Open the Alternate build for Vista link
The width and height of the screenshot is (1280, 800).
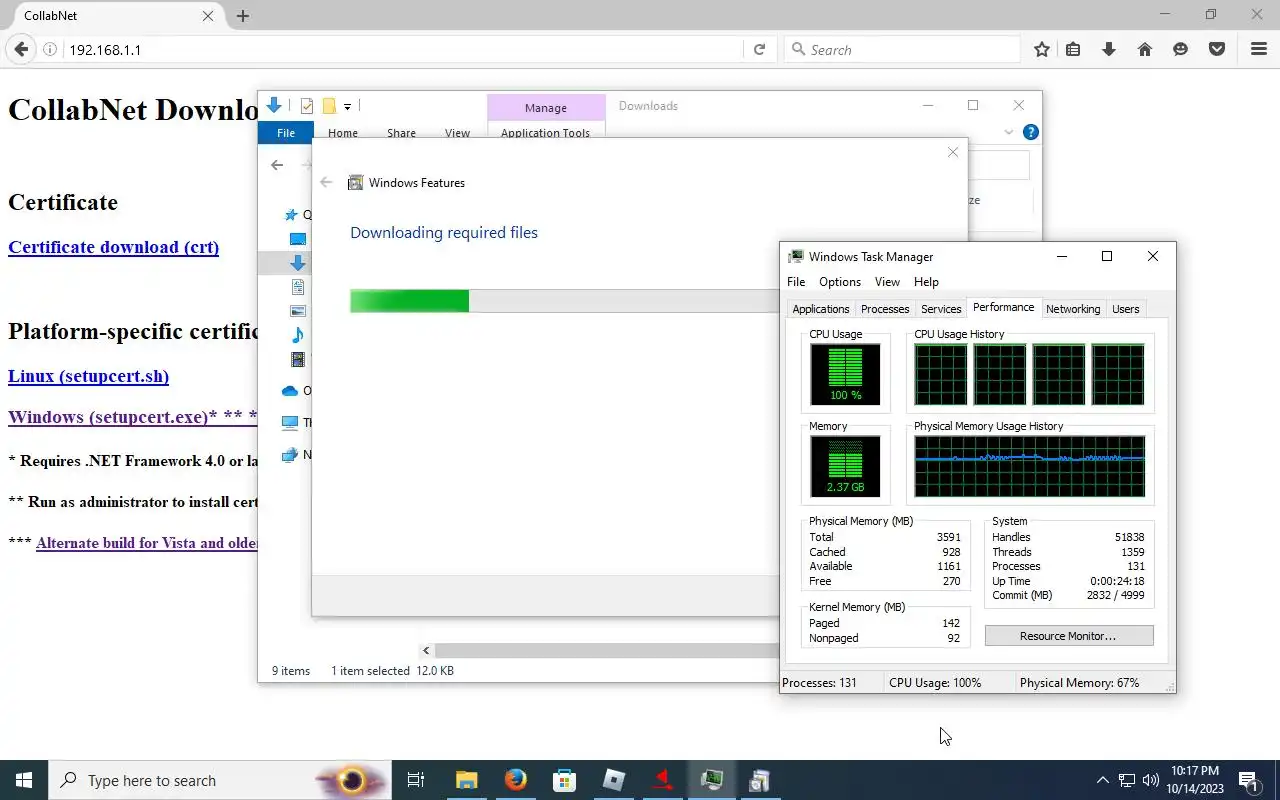[146, 543]
